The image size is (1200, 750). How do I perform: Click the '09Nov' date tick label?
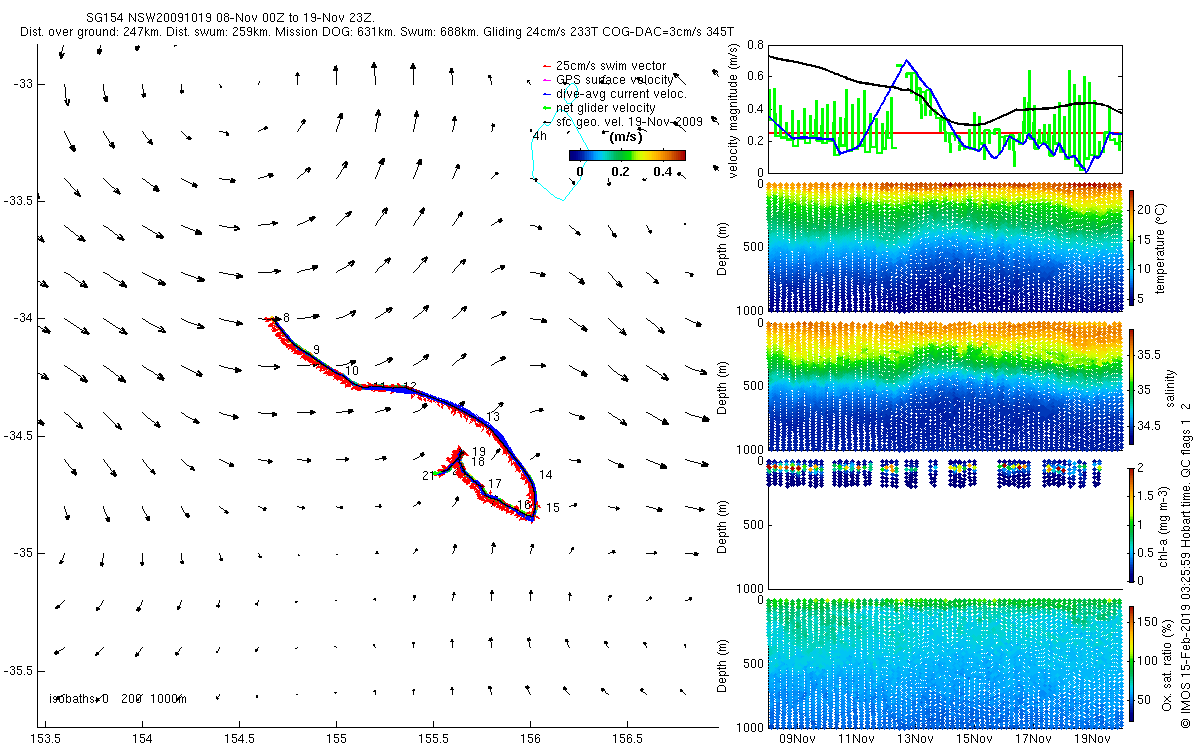click(797, 739)
